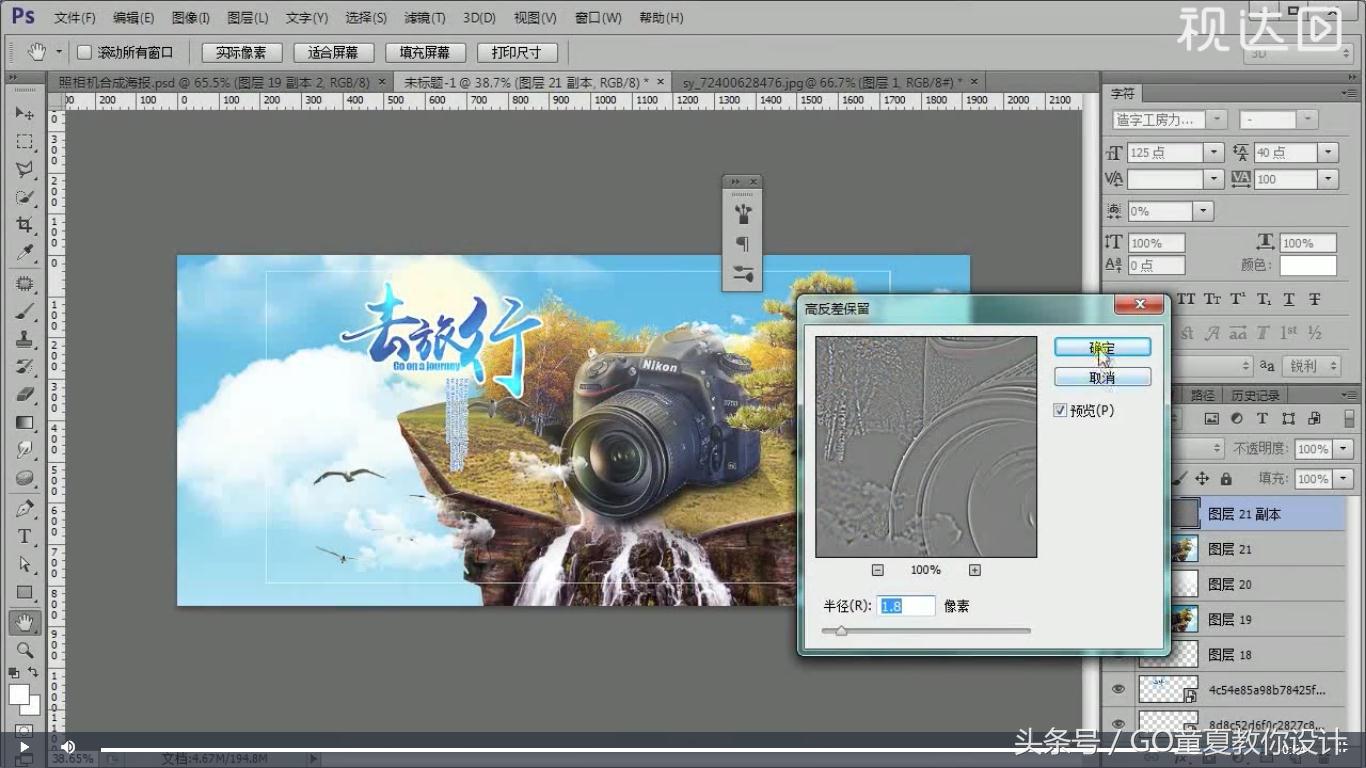Select the Crop tool
Viewport: 1366px width, 768px height.
24,224
